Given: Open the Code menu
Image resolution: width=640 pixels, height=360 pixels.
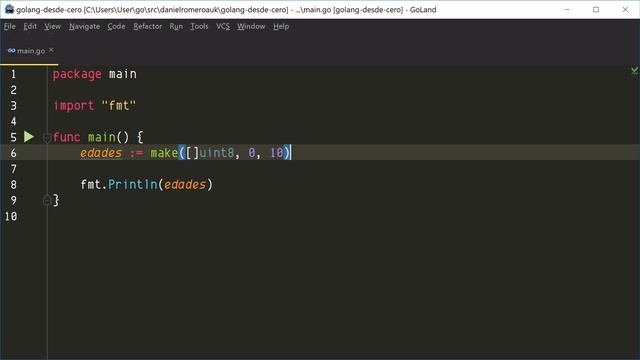Looking at the screenshot, I should (116, 27).
